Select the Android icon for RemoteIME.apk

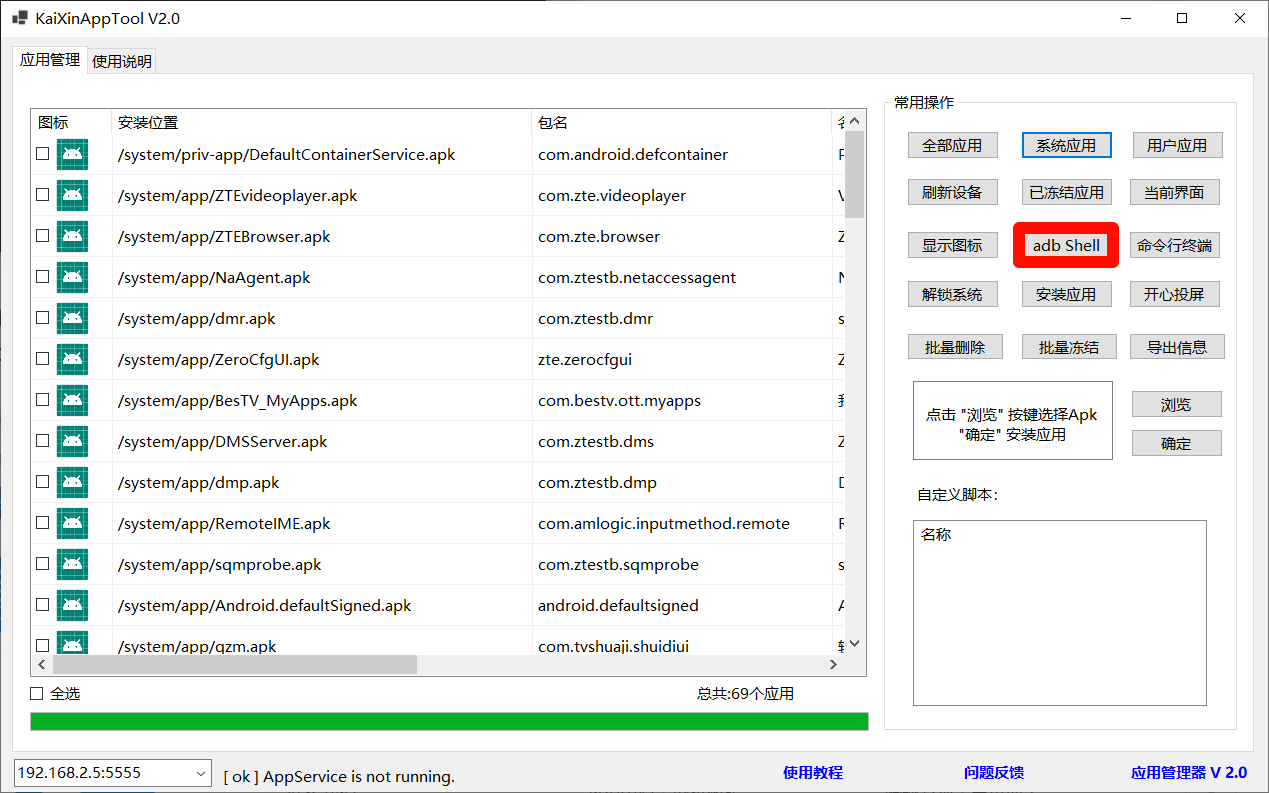pos(71,523)
